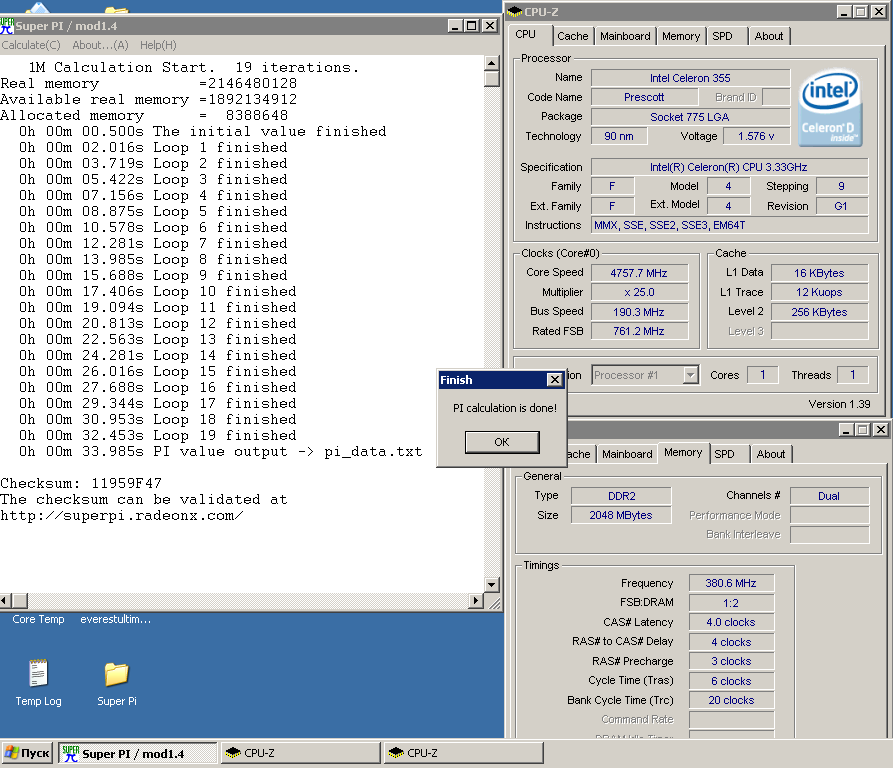893x768 pixels.
Task: Open the Mainboard tab in top CPU-Z
Action: pos(625,36)
